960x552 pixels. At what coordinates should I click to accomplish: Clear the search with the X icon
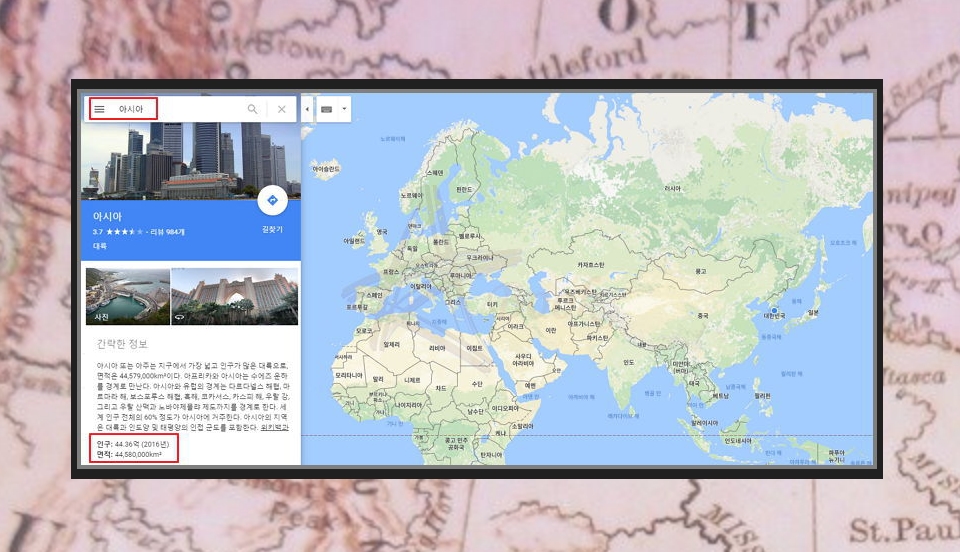[x=282, y=109]
